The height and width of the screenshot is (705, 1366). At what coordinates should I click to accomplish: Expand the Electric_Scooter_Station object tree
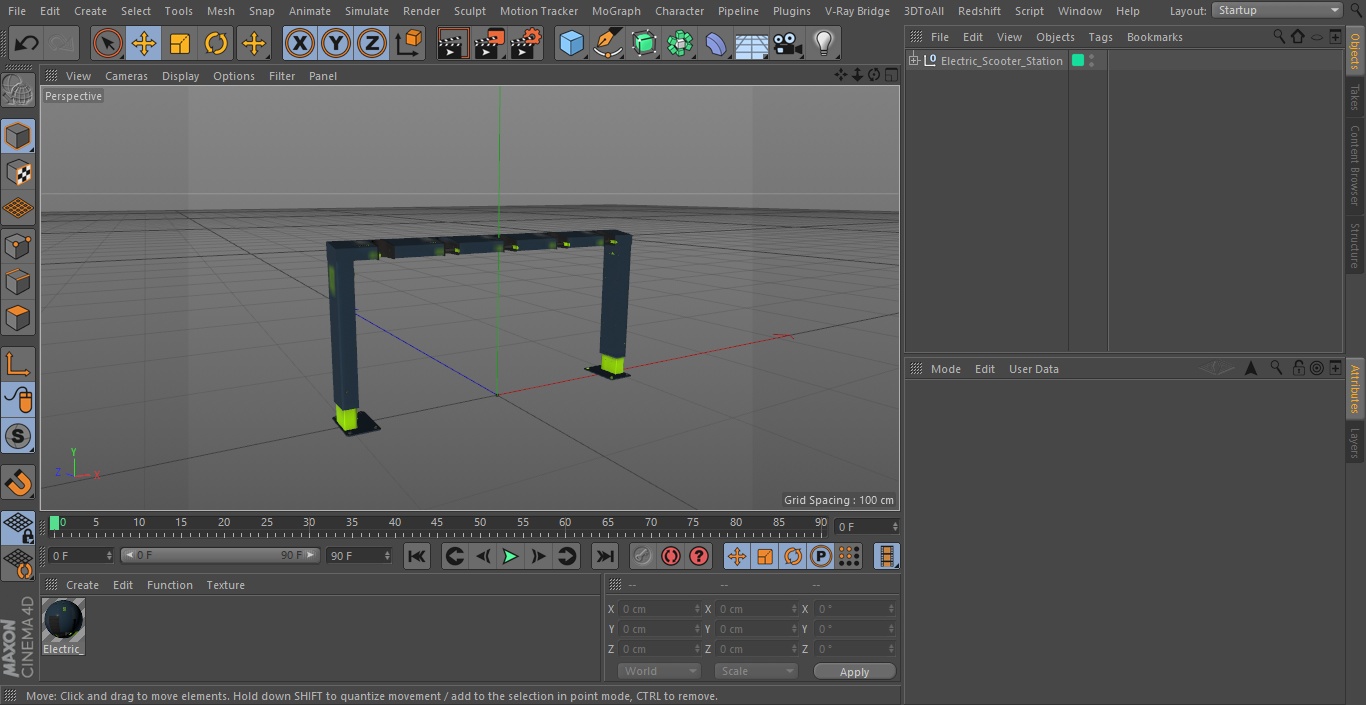(x=913, y=60)
